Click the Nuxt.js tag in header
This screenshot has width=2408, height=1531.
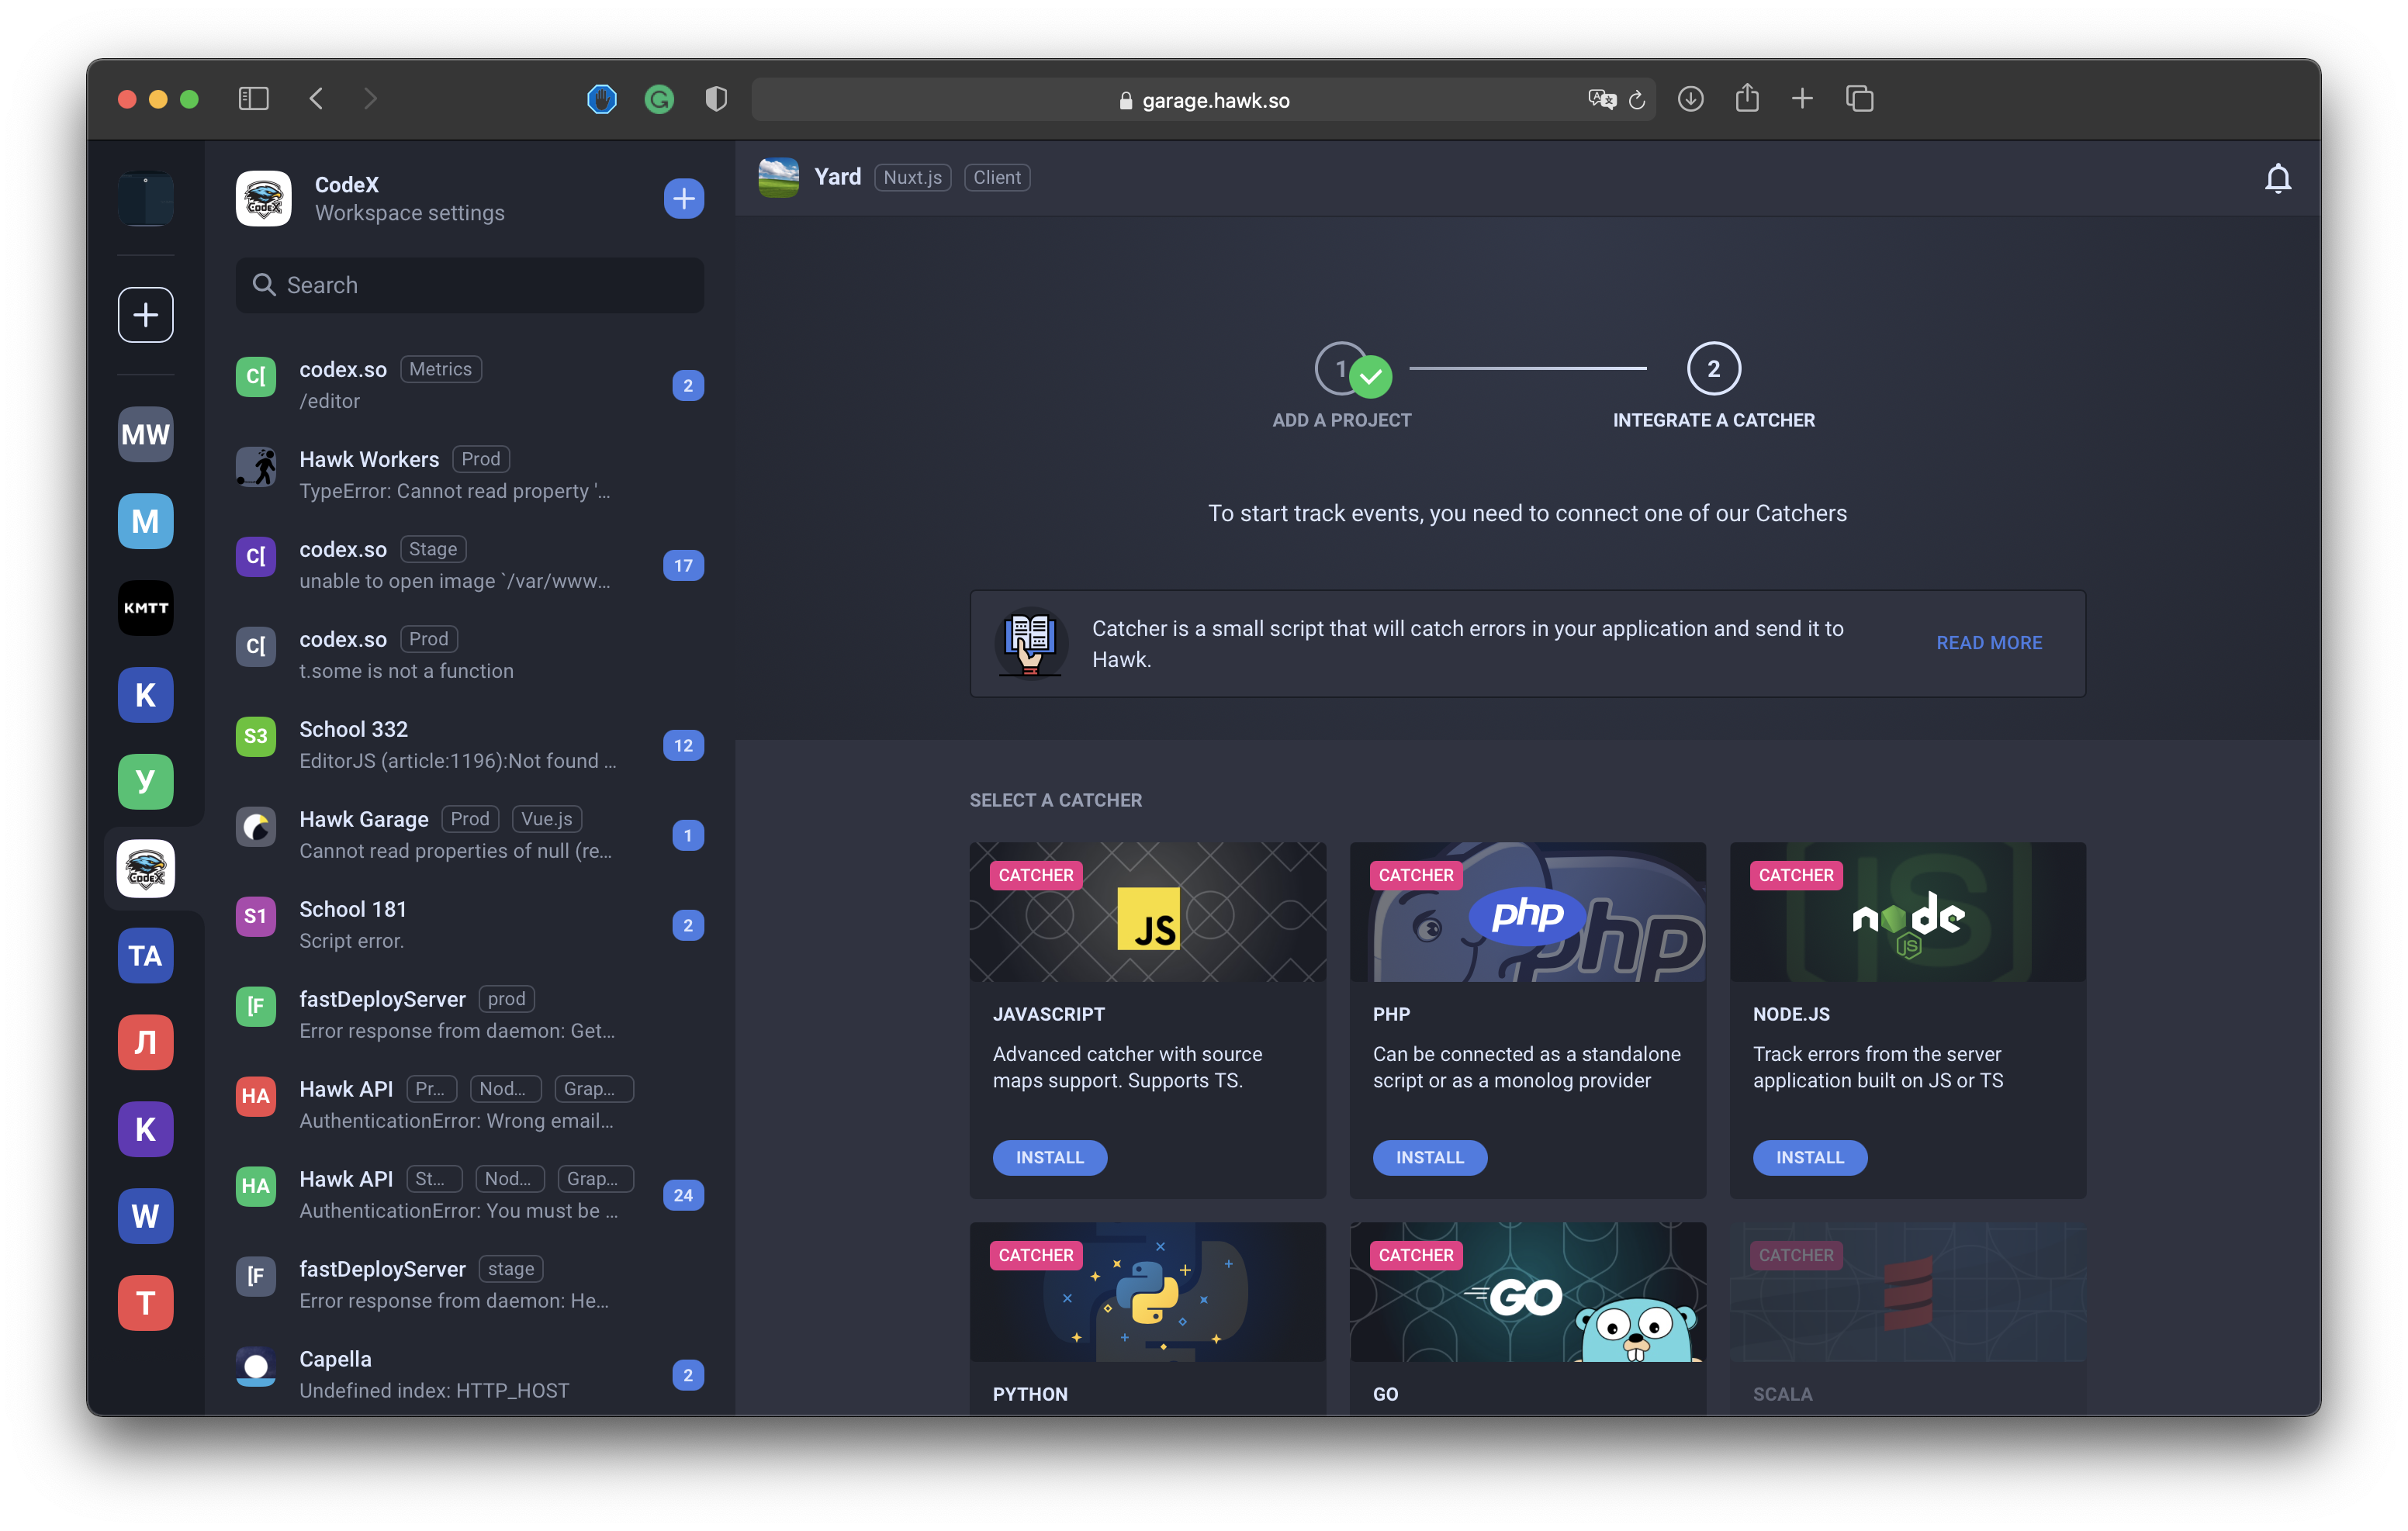912,177
